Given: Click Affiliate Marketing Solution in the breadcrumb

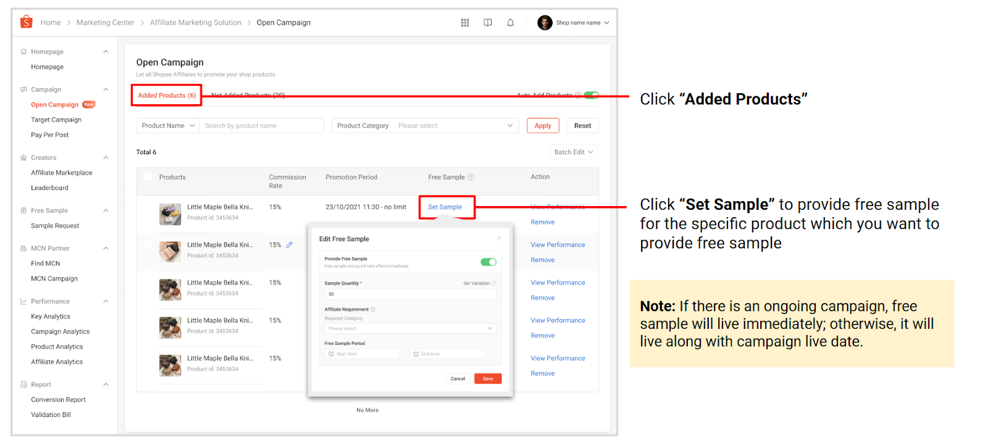Looking at the screenshot, I should coord(195,23).
